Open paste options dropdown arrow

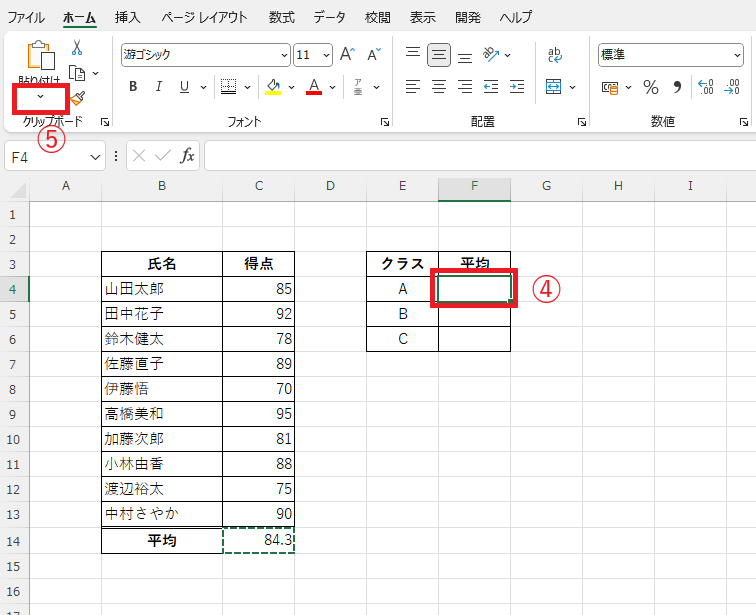pos(40,97)
